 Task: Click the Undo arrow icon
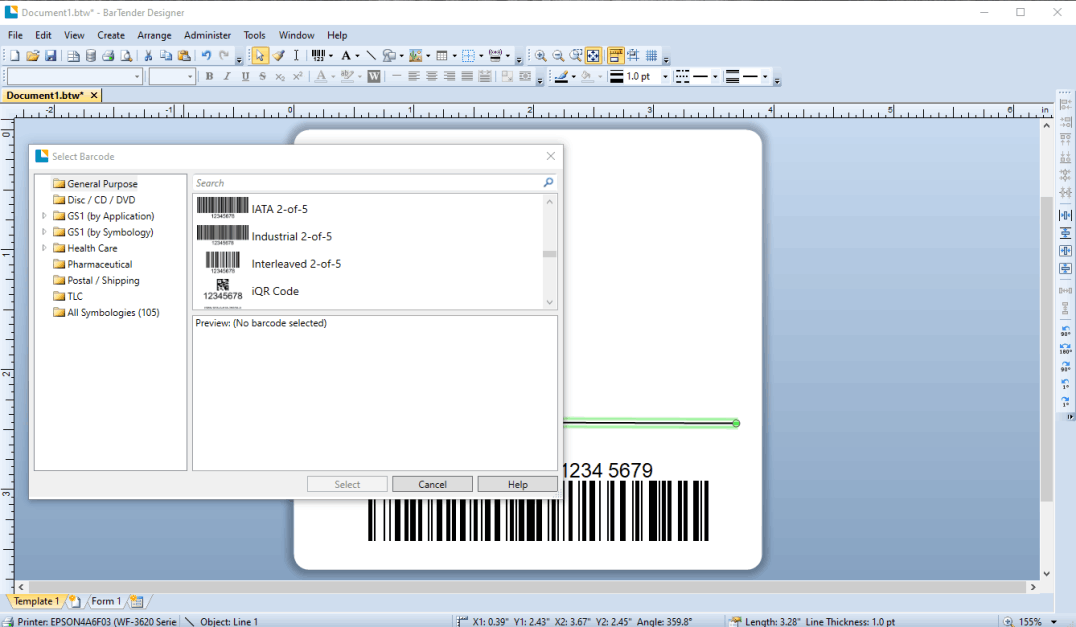(x=206, y=56)
